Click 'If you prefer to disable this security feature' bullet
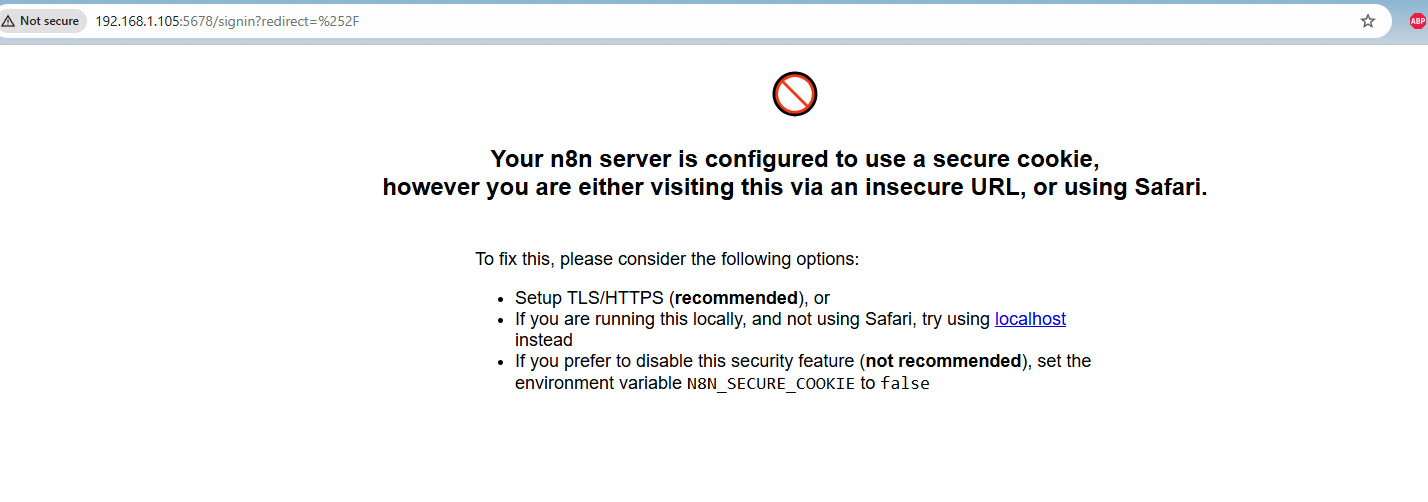The width and height of the screenshot is (1428, 502). [x=803, y=371]
